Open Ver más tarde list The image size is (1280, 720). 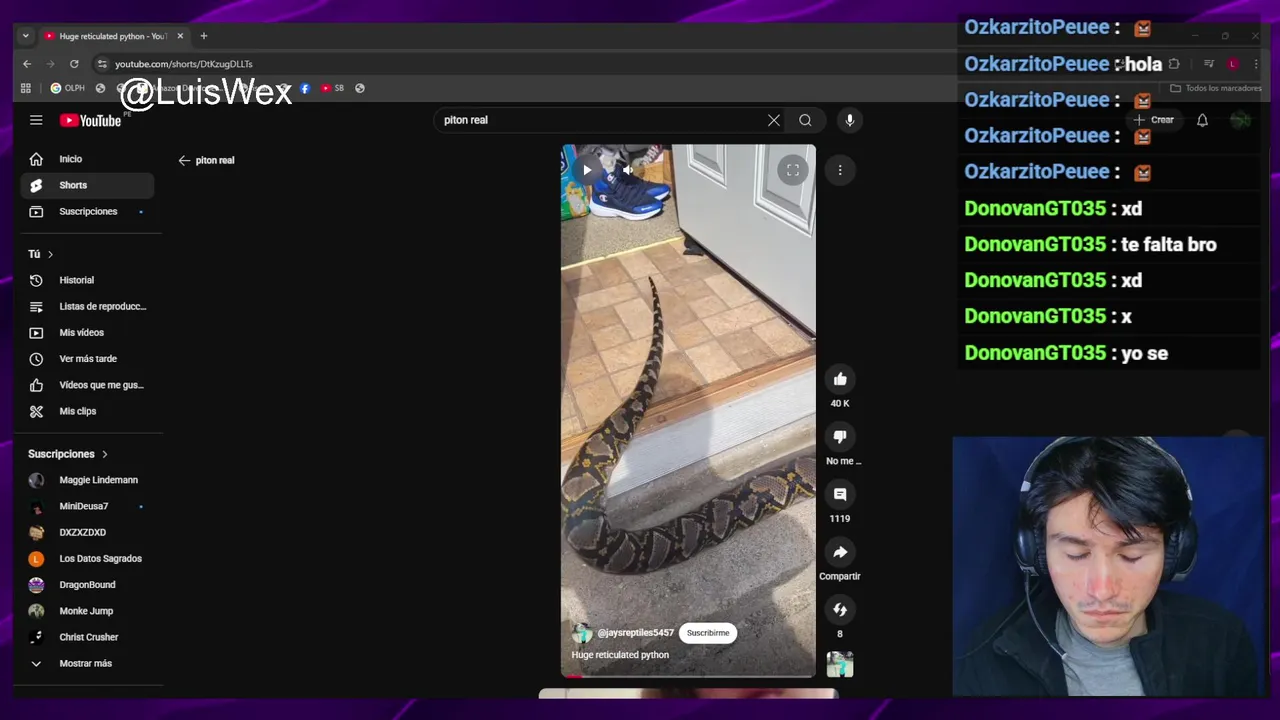pos(87,358)
